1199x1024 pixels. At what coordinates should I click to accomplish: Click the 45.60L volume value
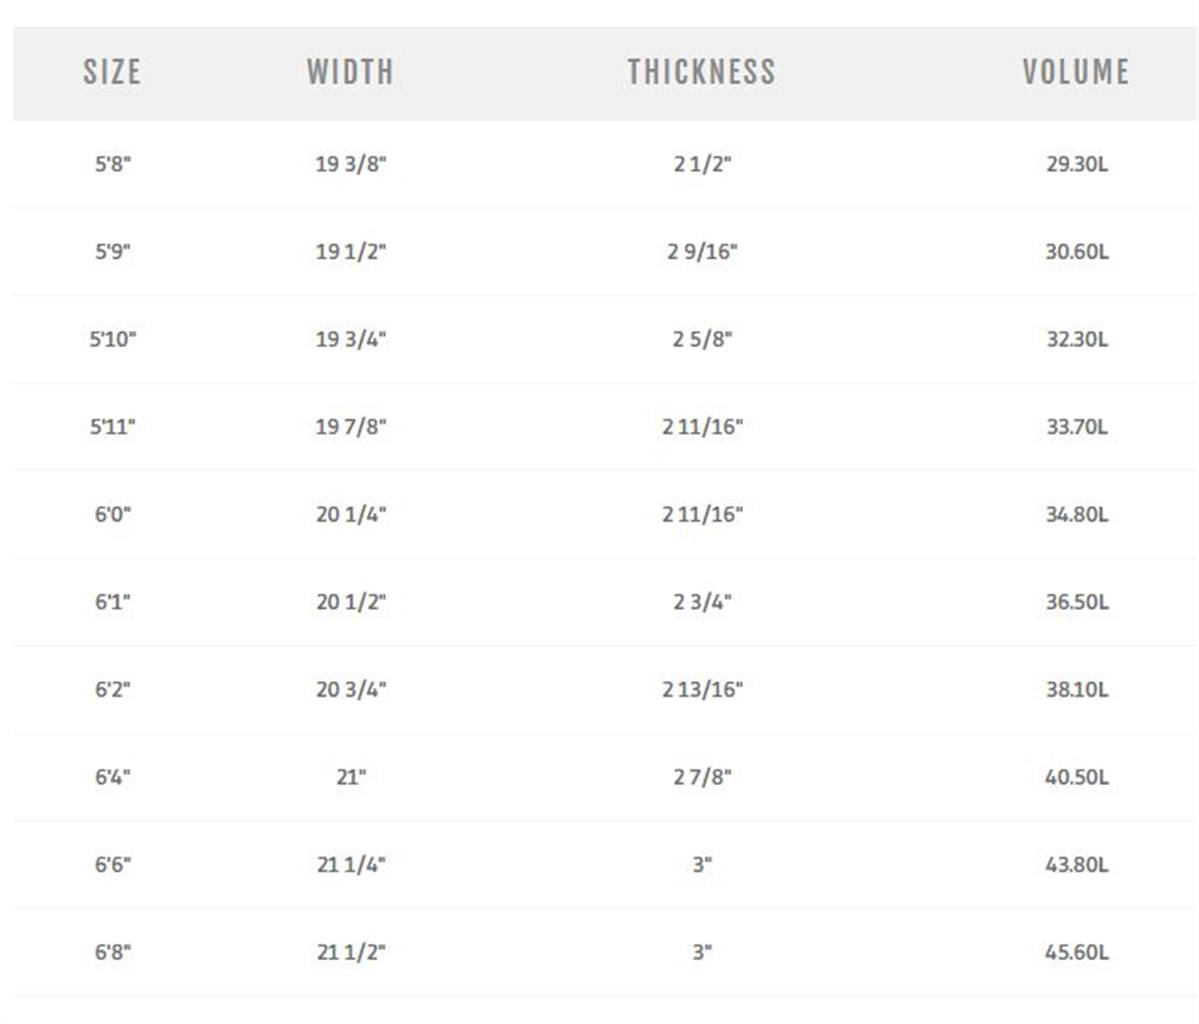click(x=1077, y=952)
